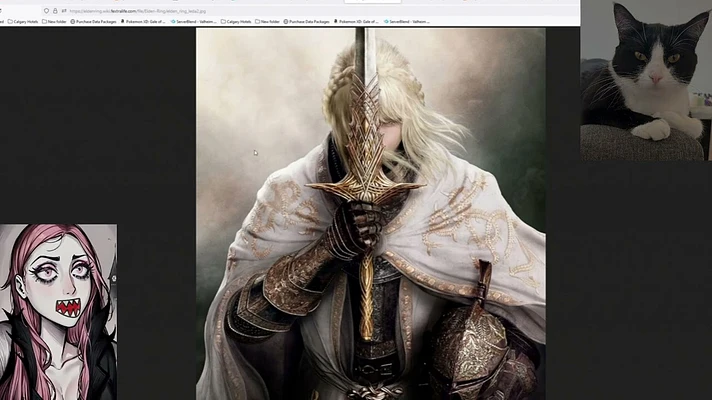Click the pink-haired avatar overlay image
This screenshot has width=712, height=400.
(58, 312)
